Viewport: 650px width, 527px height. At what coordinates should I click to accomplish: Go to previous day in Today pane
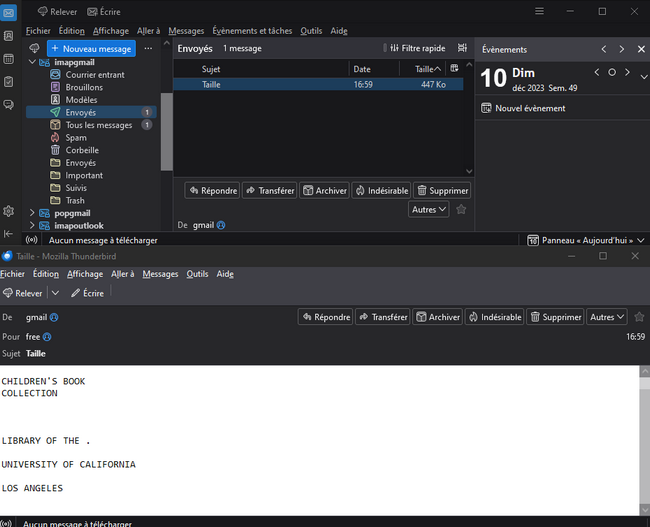(x=597, y=73)
